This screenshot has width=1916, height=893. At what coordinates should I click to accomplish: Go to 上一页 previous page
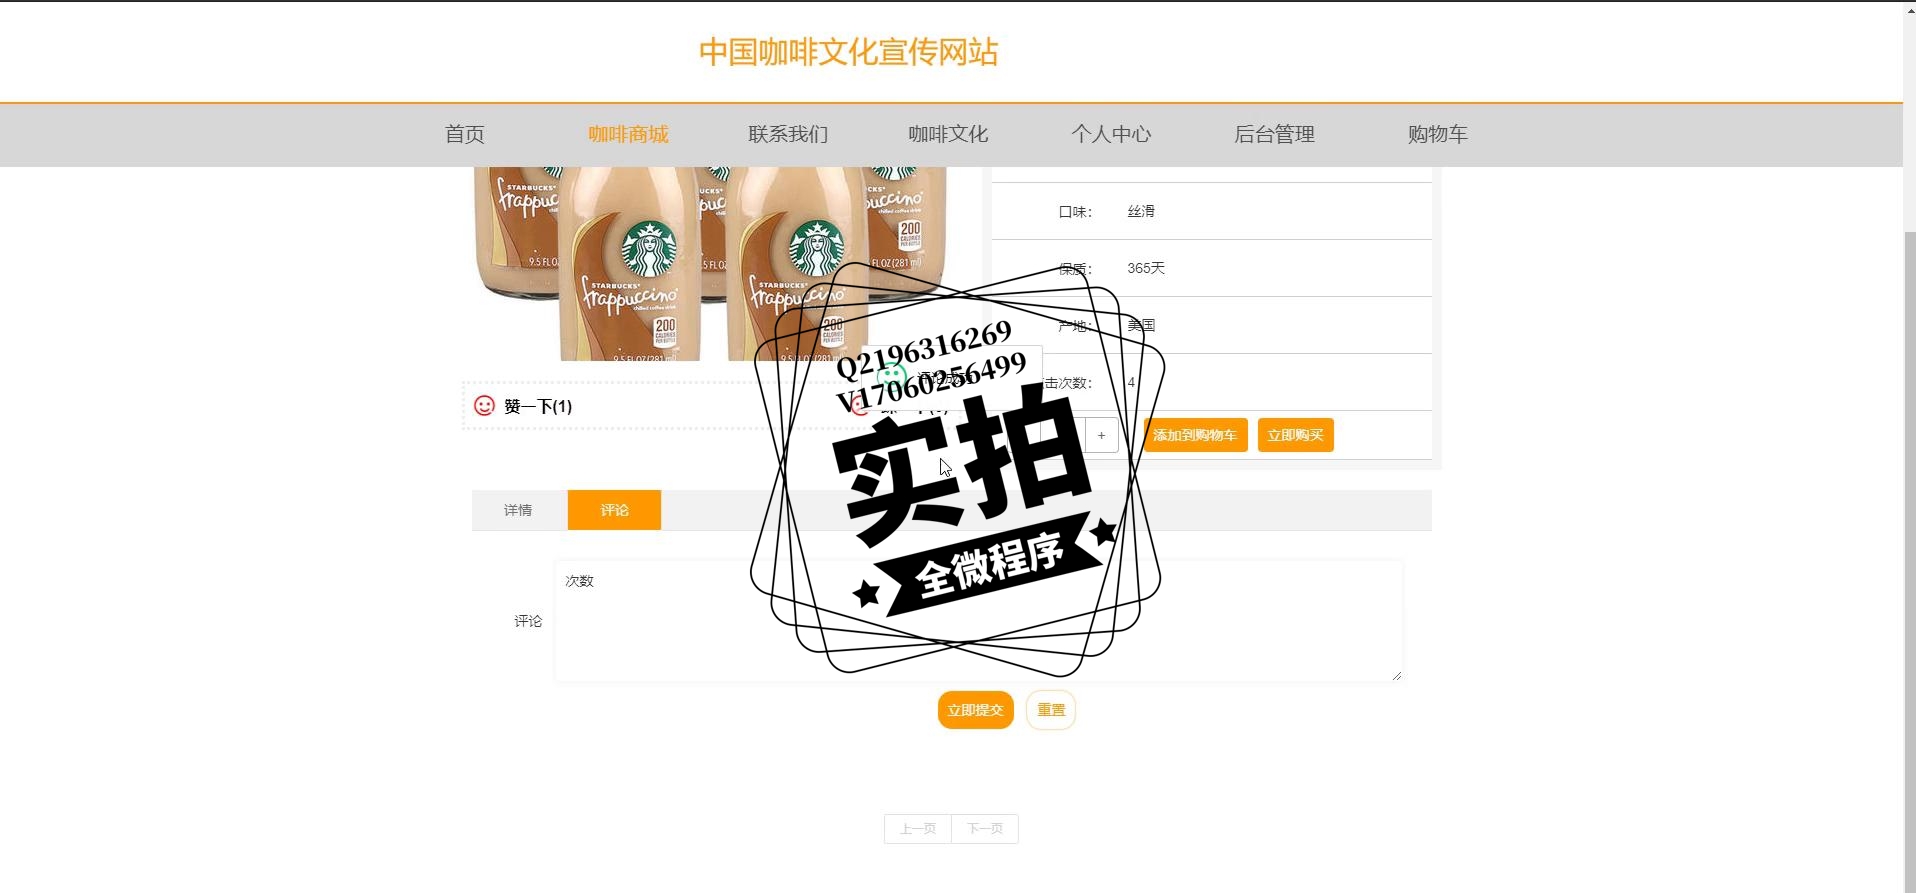[918, 829]
